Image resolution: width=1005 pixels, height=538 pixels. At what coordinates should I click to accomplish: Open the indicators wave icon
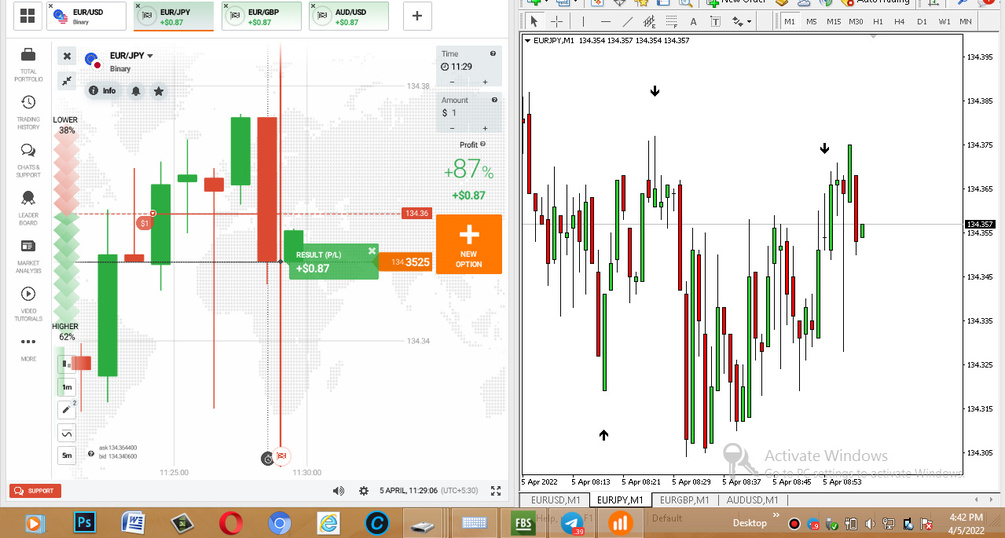tap(67, 433)
